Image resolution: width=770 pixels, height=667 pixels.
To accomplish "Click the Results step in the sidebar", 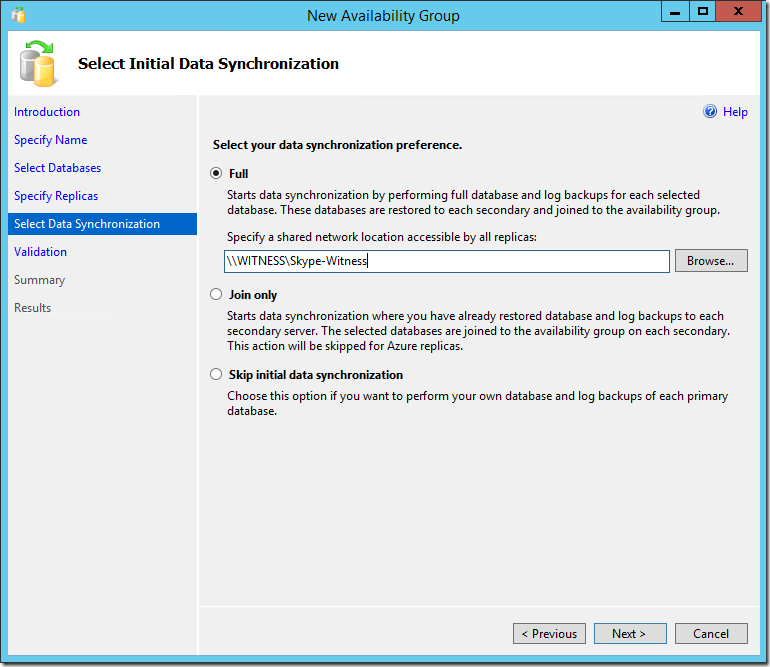I will click(32, 308).
